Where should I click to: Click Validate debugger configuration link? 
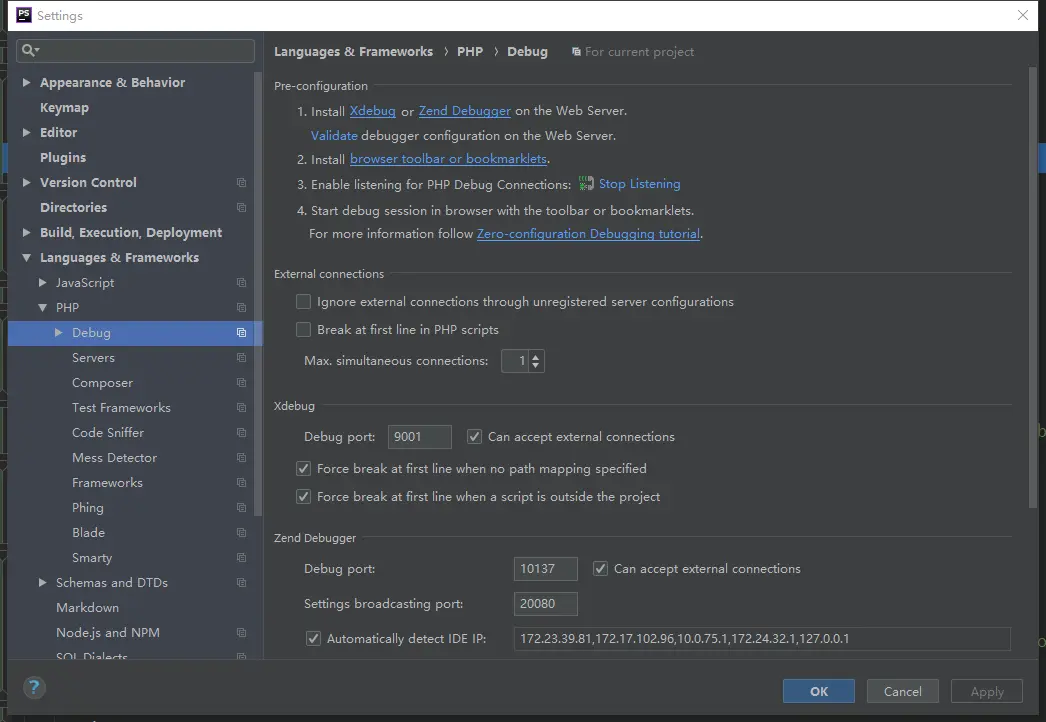[334, 135]
